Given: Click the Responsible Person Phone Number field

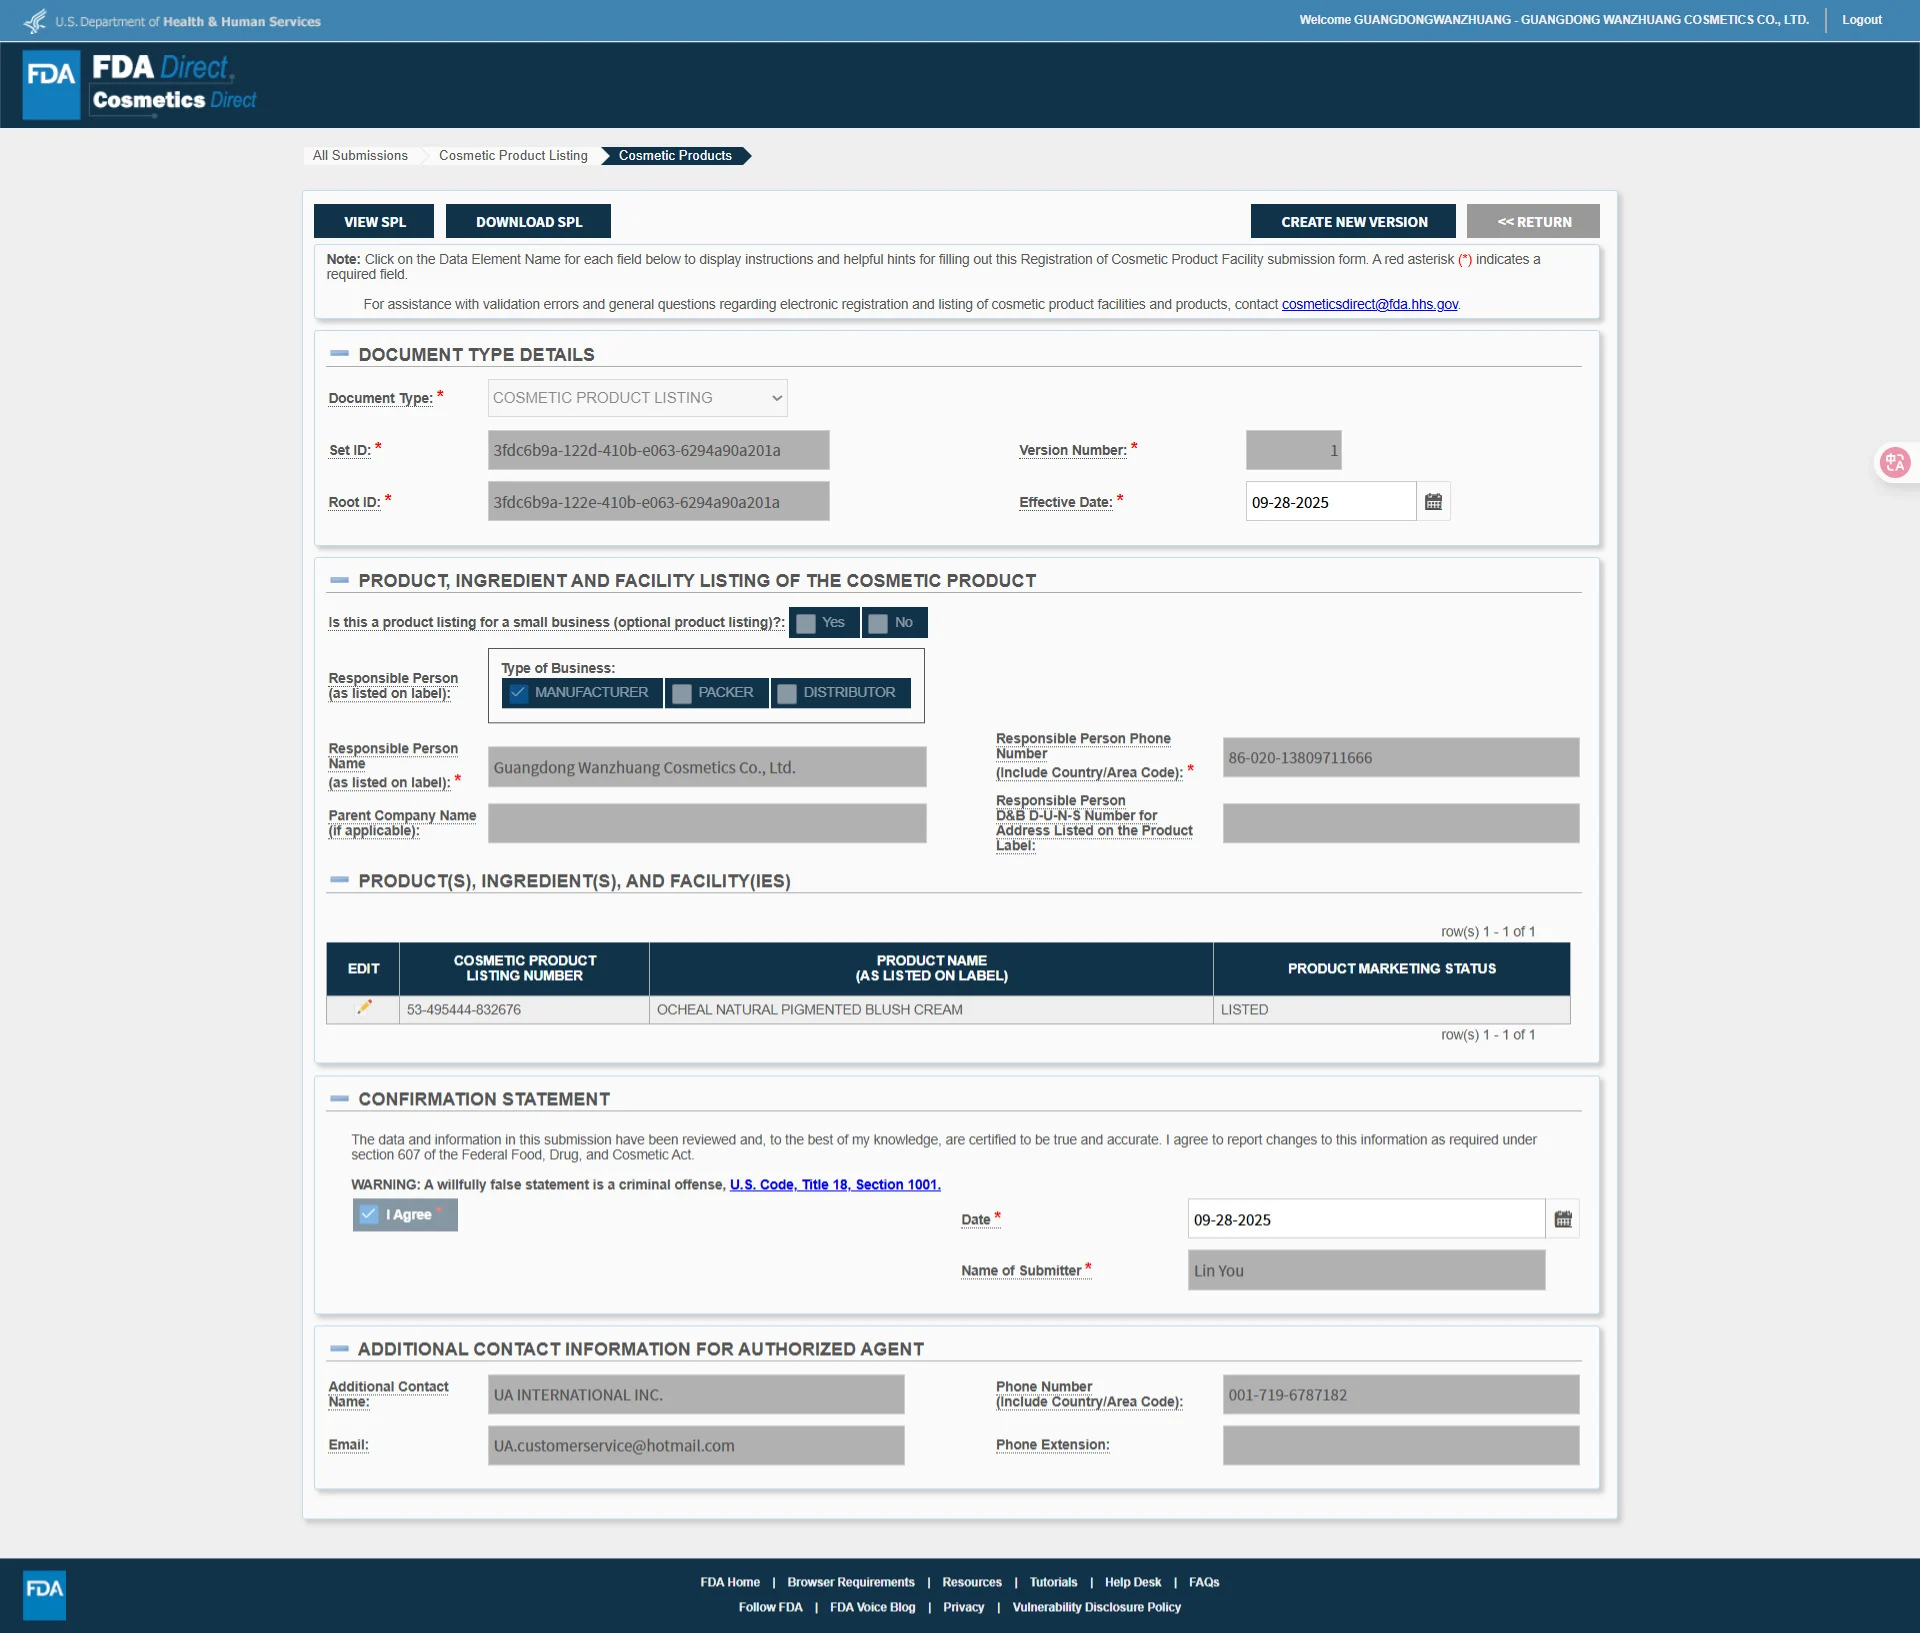Looking at the screenshot, I should pyautogui.click(x=1401, y=757).
